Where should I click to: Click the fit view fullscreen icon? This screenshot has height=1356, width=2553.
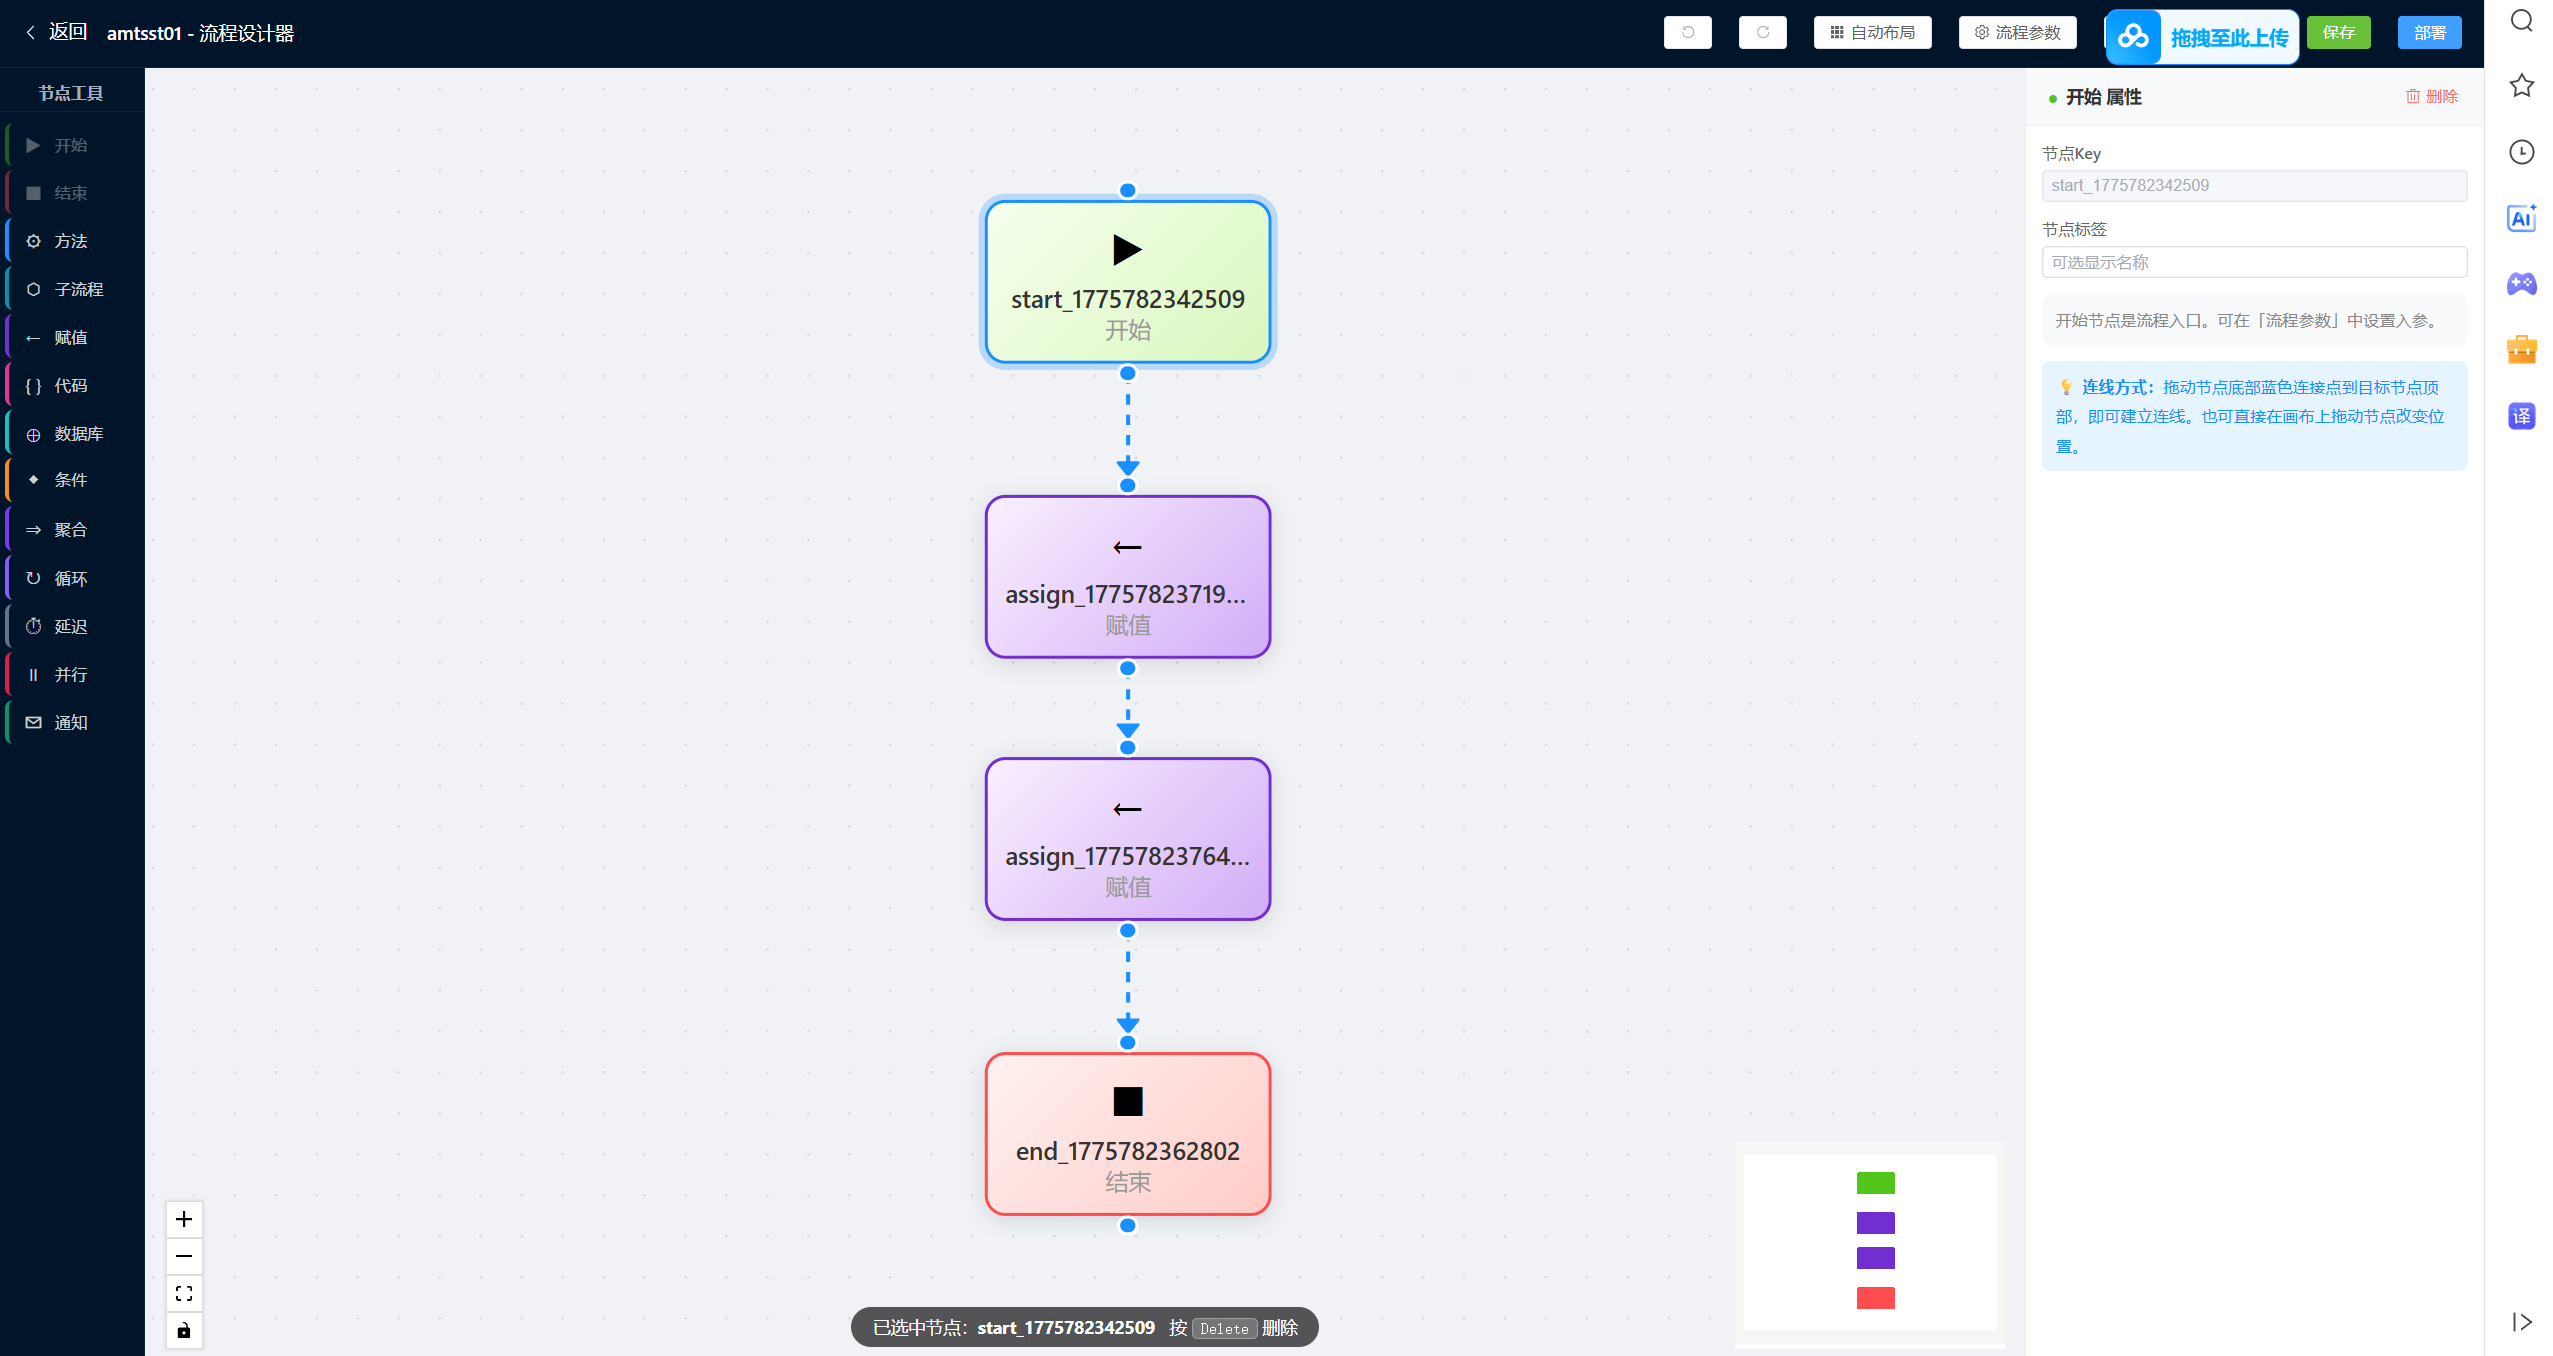184,1294
